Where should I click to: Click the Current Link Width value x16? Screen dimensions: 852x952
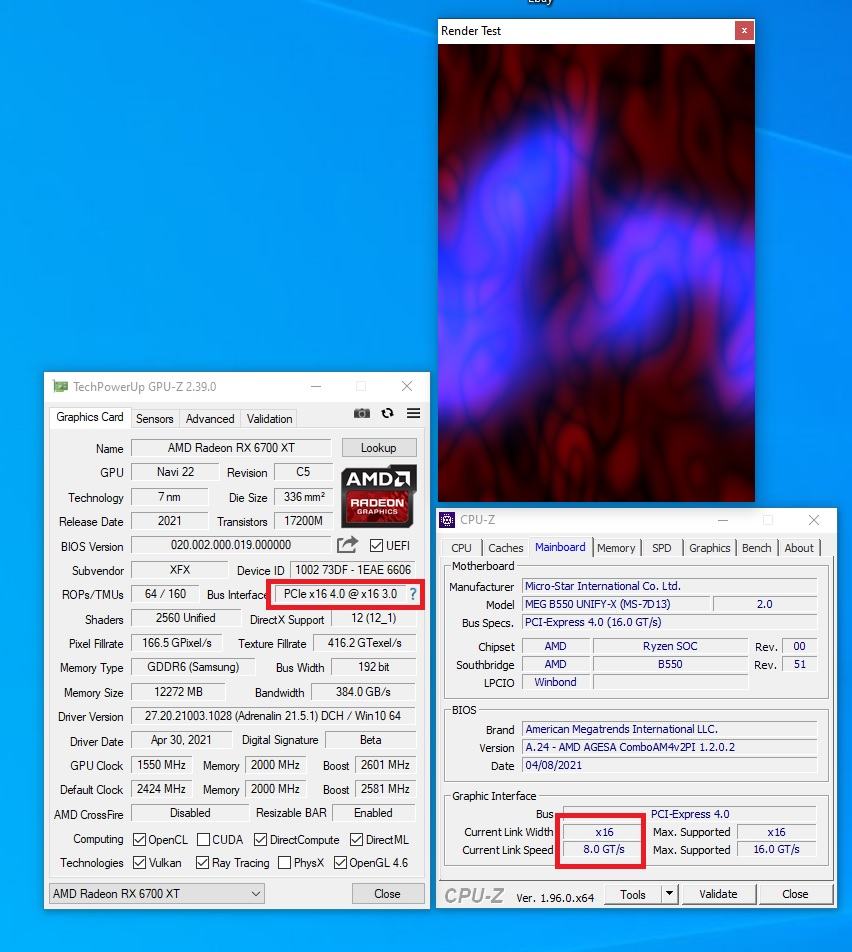point(604,832)
